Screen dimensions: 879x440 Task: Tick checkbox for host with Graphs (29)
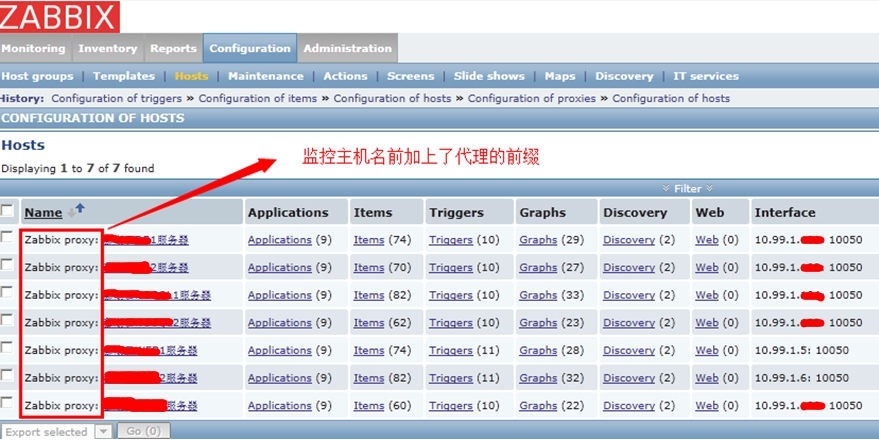coord(7,237)
